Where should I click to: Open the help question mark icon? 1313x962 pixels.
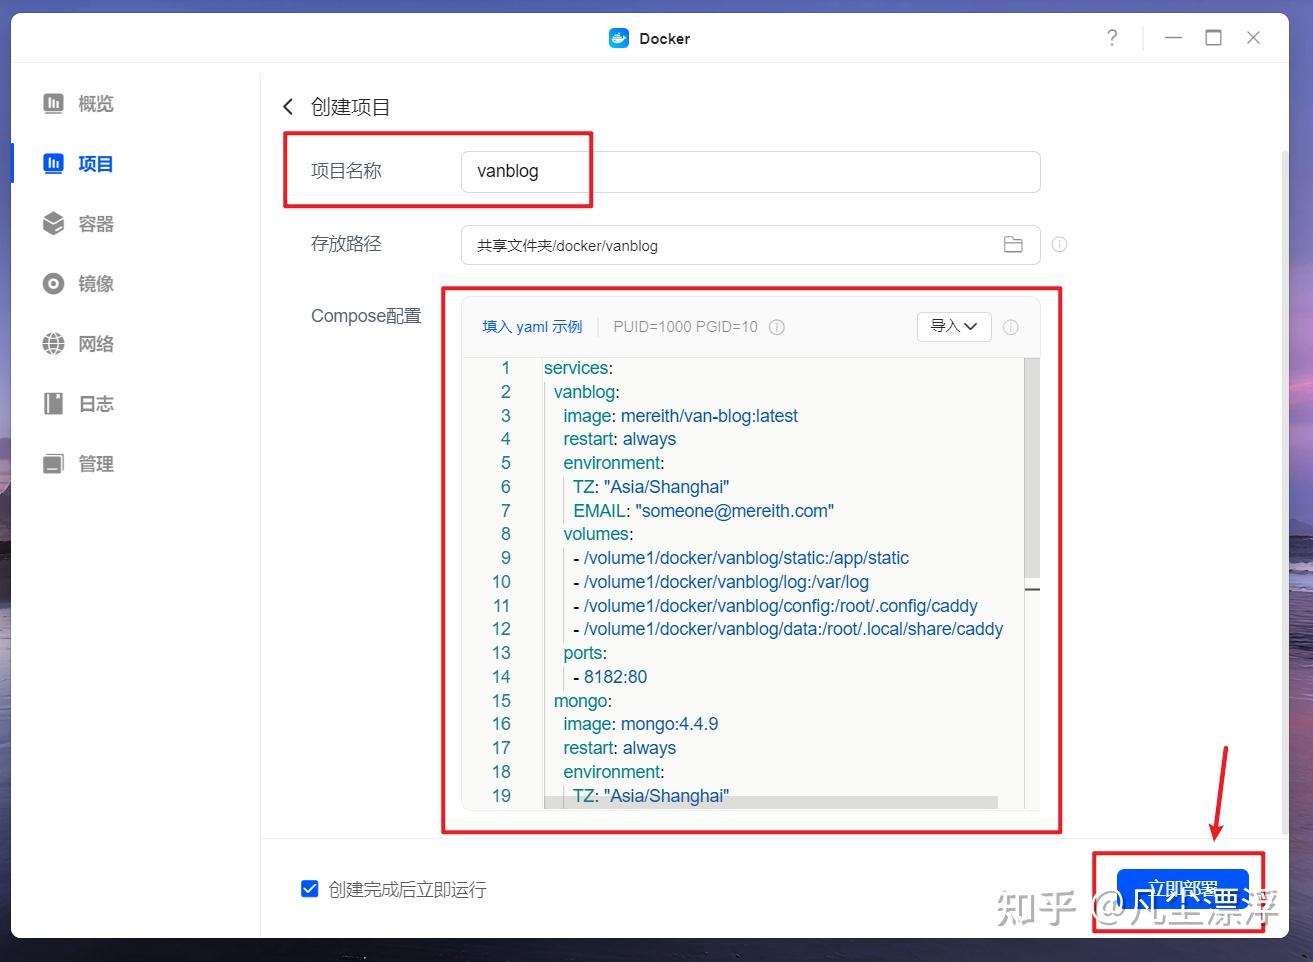[x=1112, y=37]
